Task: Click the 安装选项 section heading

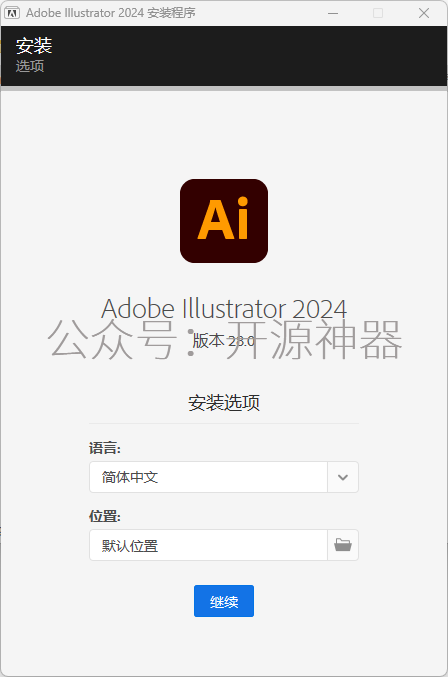Action: click(224, 402)
